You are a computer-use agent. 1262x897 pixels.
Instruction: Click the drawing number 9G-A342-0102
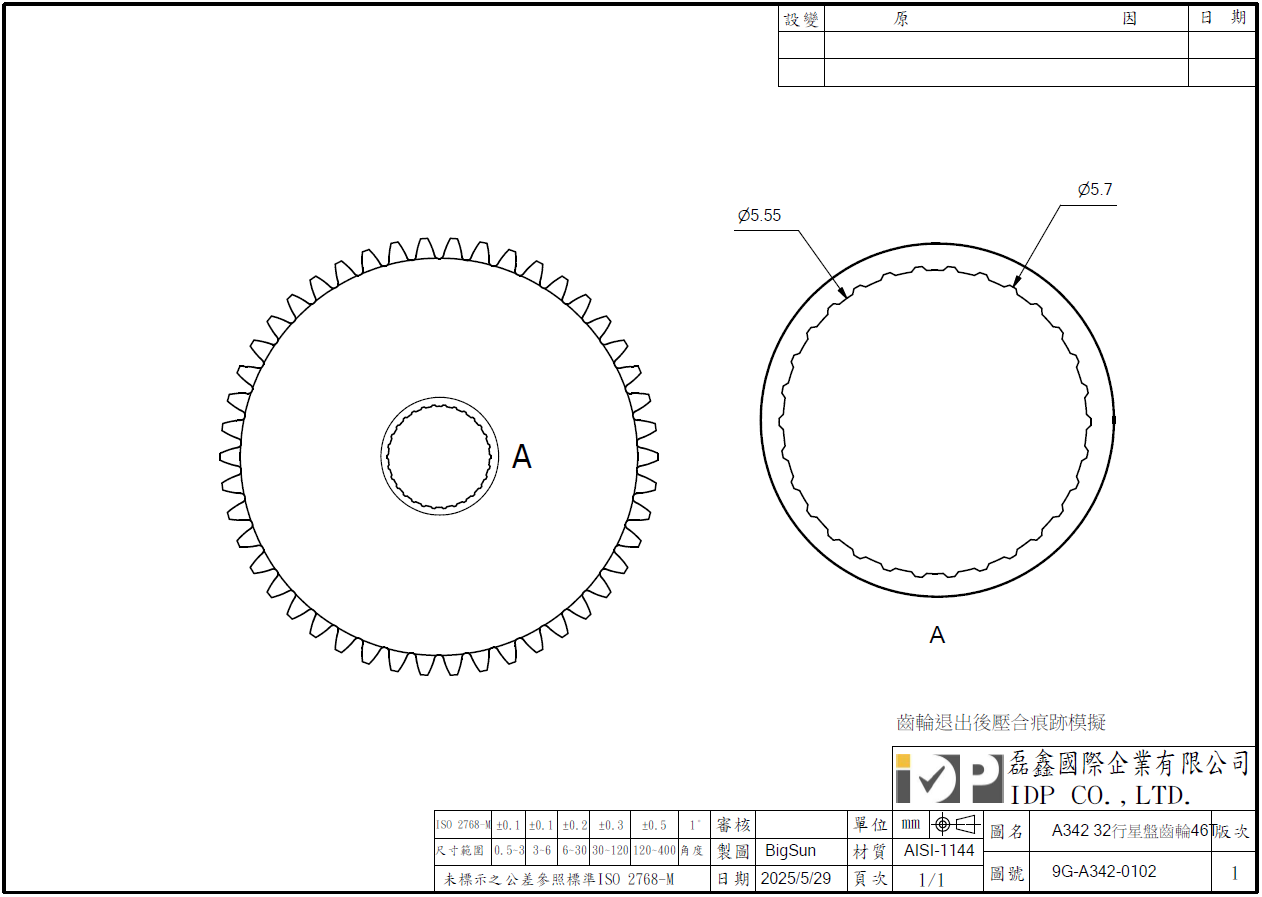coord(1104,871)
